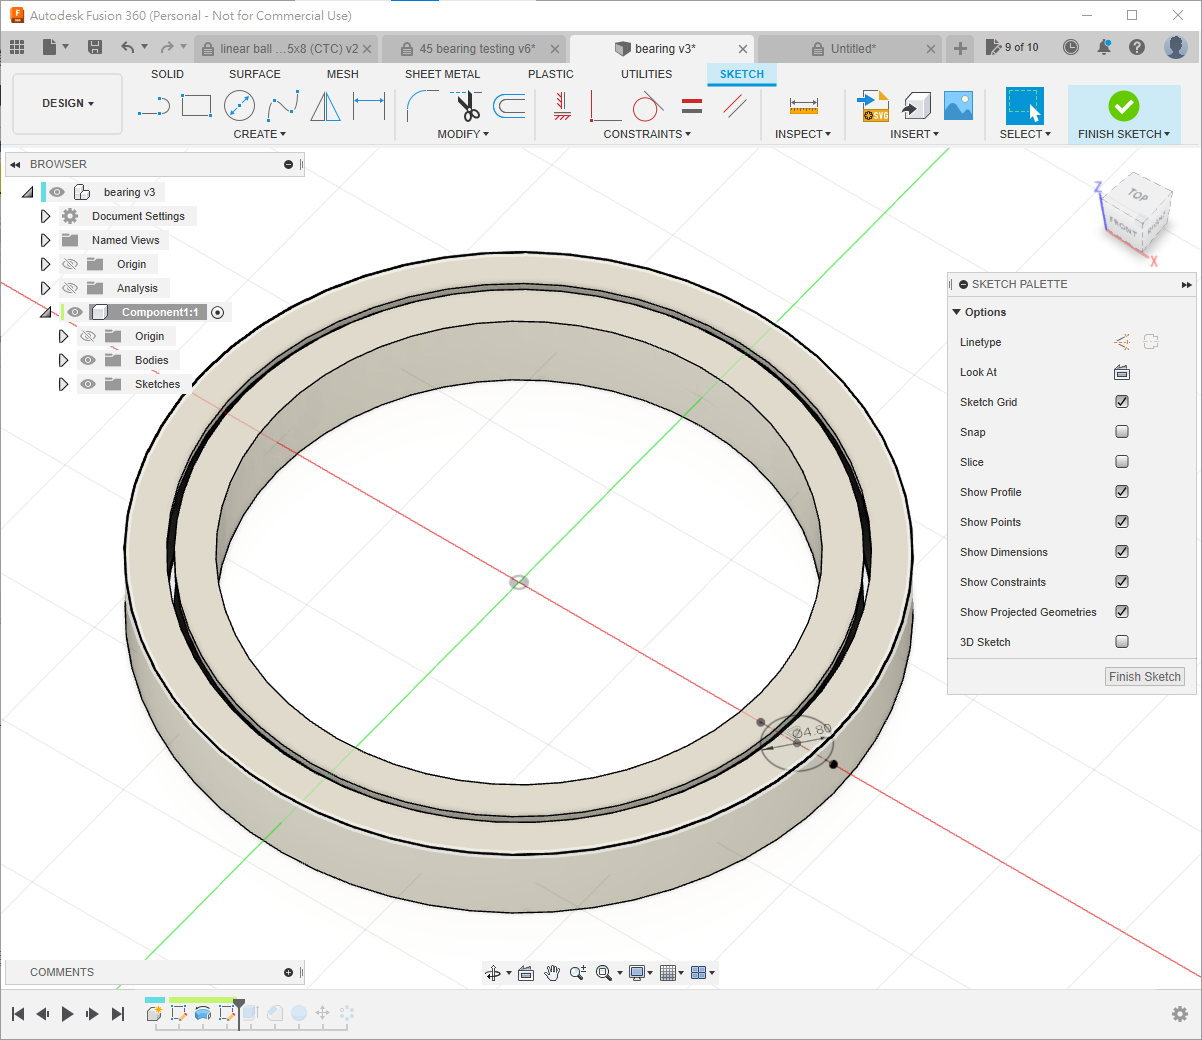Image resolution: width=1202 pixels, height=1040 pixels.
Task: Expand the Sketches folder in the browser
Action: (x=63, y=384)
